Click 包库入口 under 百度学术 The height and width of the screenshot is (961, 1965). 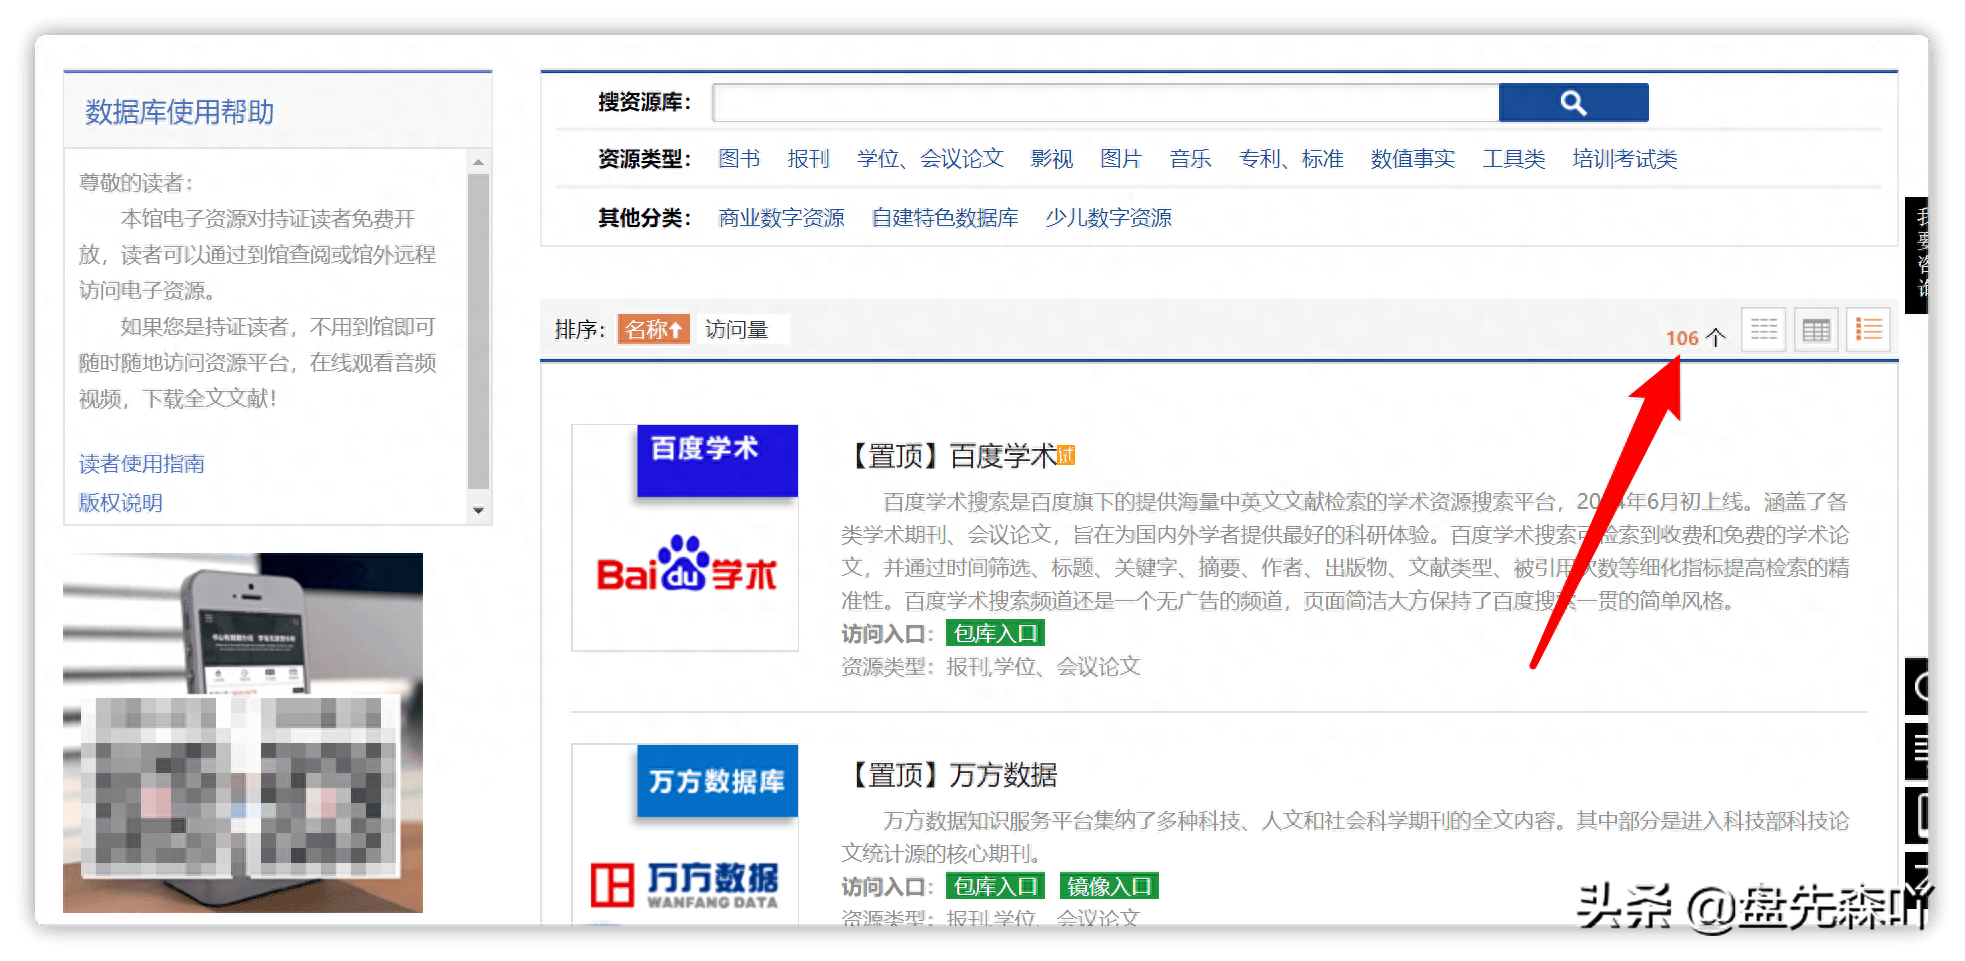point(994,632)
